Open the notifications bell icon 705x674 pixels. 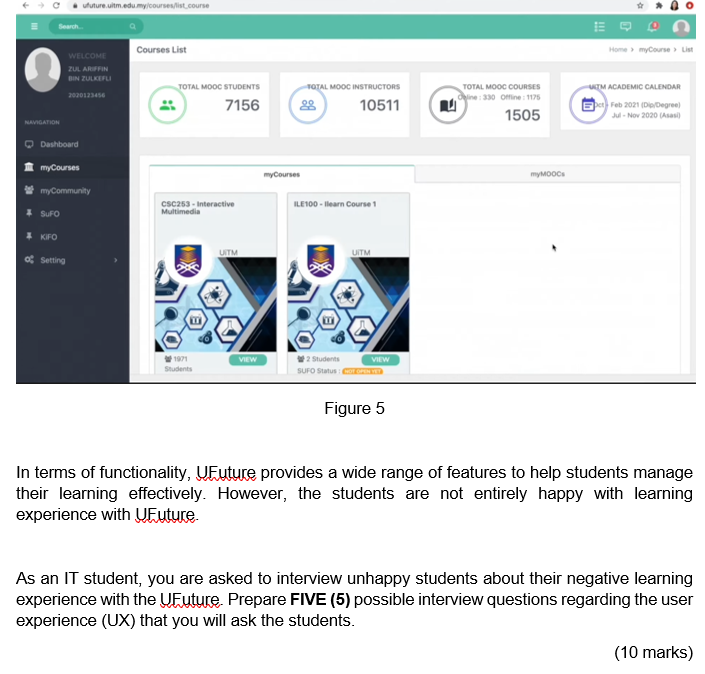tap(652, 27)
